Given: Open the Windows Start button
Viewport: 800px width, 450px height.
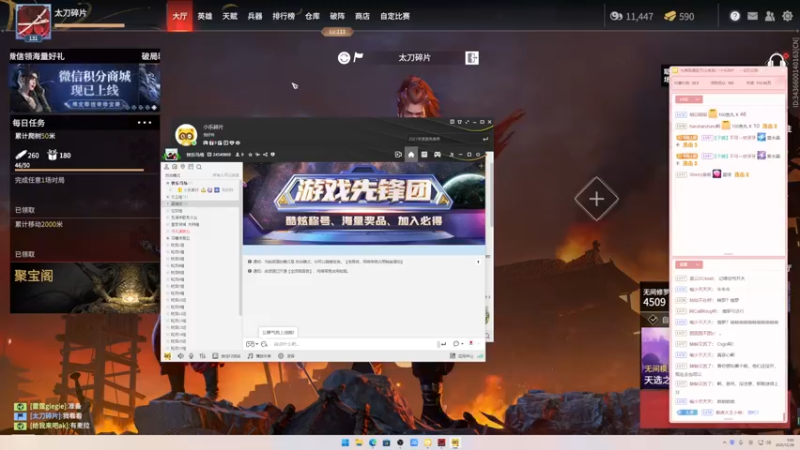Looking at the screenshot, I should 345,442.
